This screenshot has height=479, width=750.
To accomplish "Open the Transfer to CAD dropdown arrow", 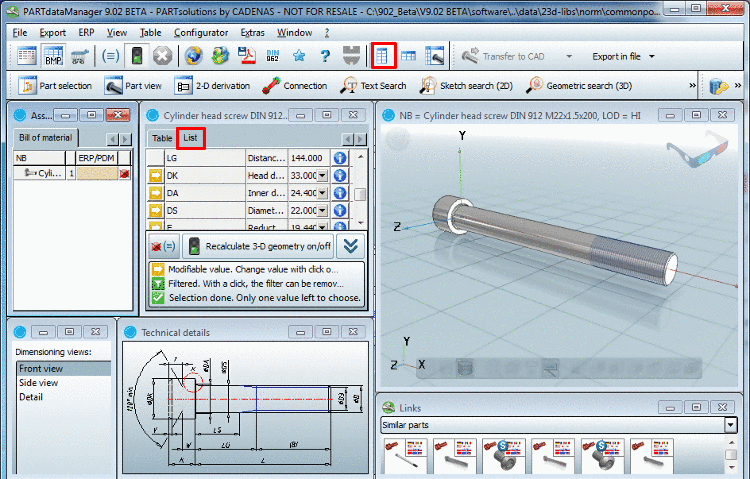I will coord(569,56).
